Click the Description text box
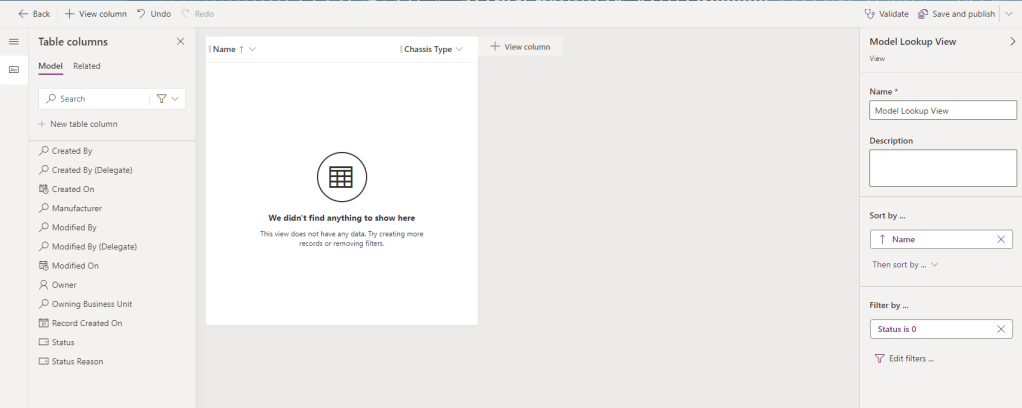Image resolution: width=1022 pixels, height=408 pixels. pyautogui.click(x=942, y=168)
